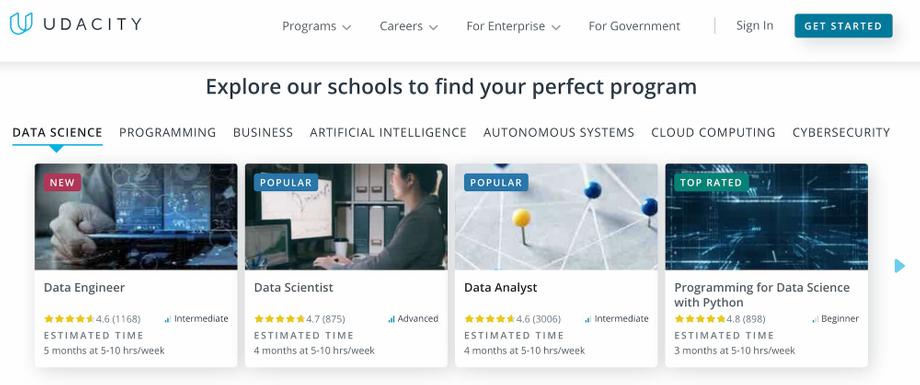Screen dimensions: 920x385
Task: Advance carousel with the right arrow
Action: (x=899, y=266)
